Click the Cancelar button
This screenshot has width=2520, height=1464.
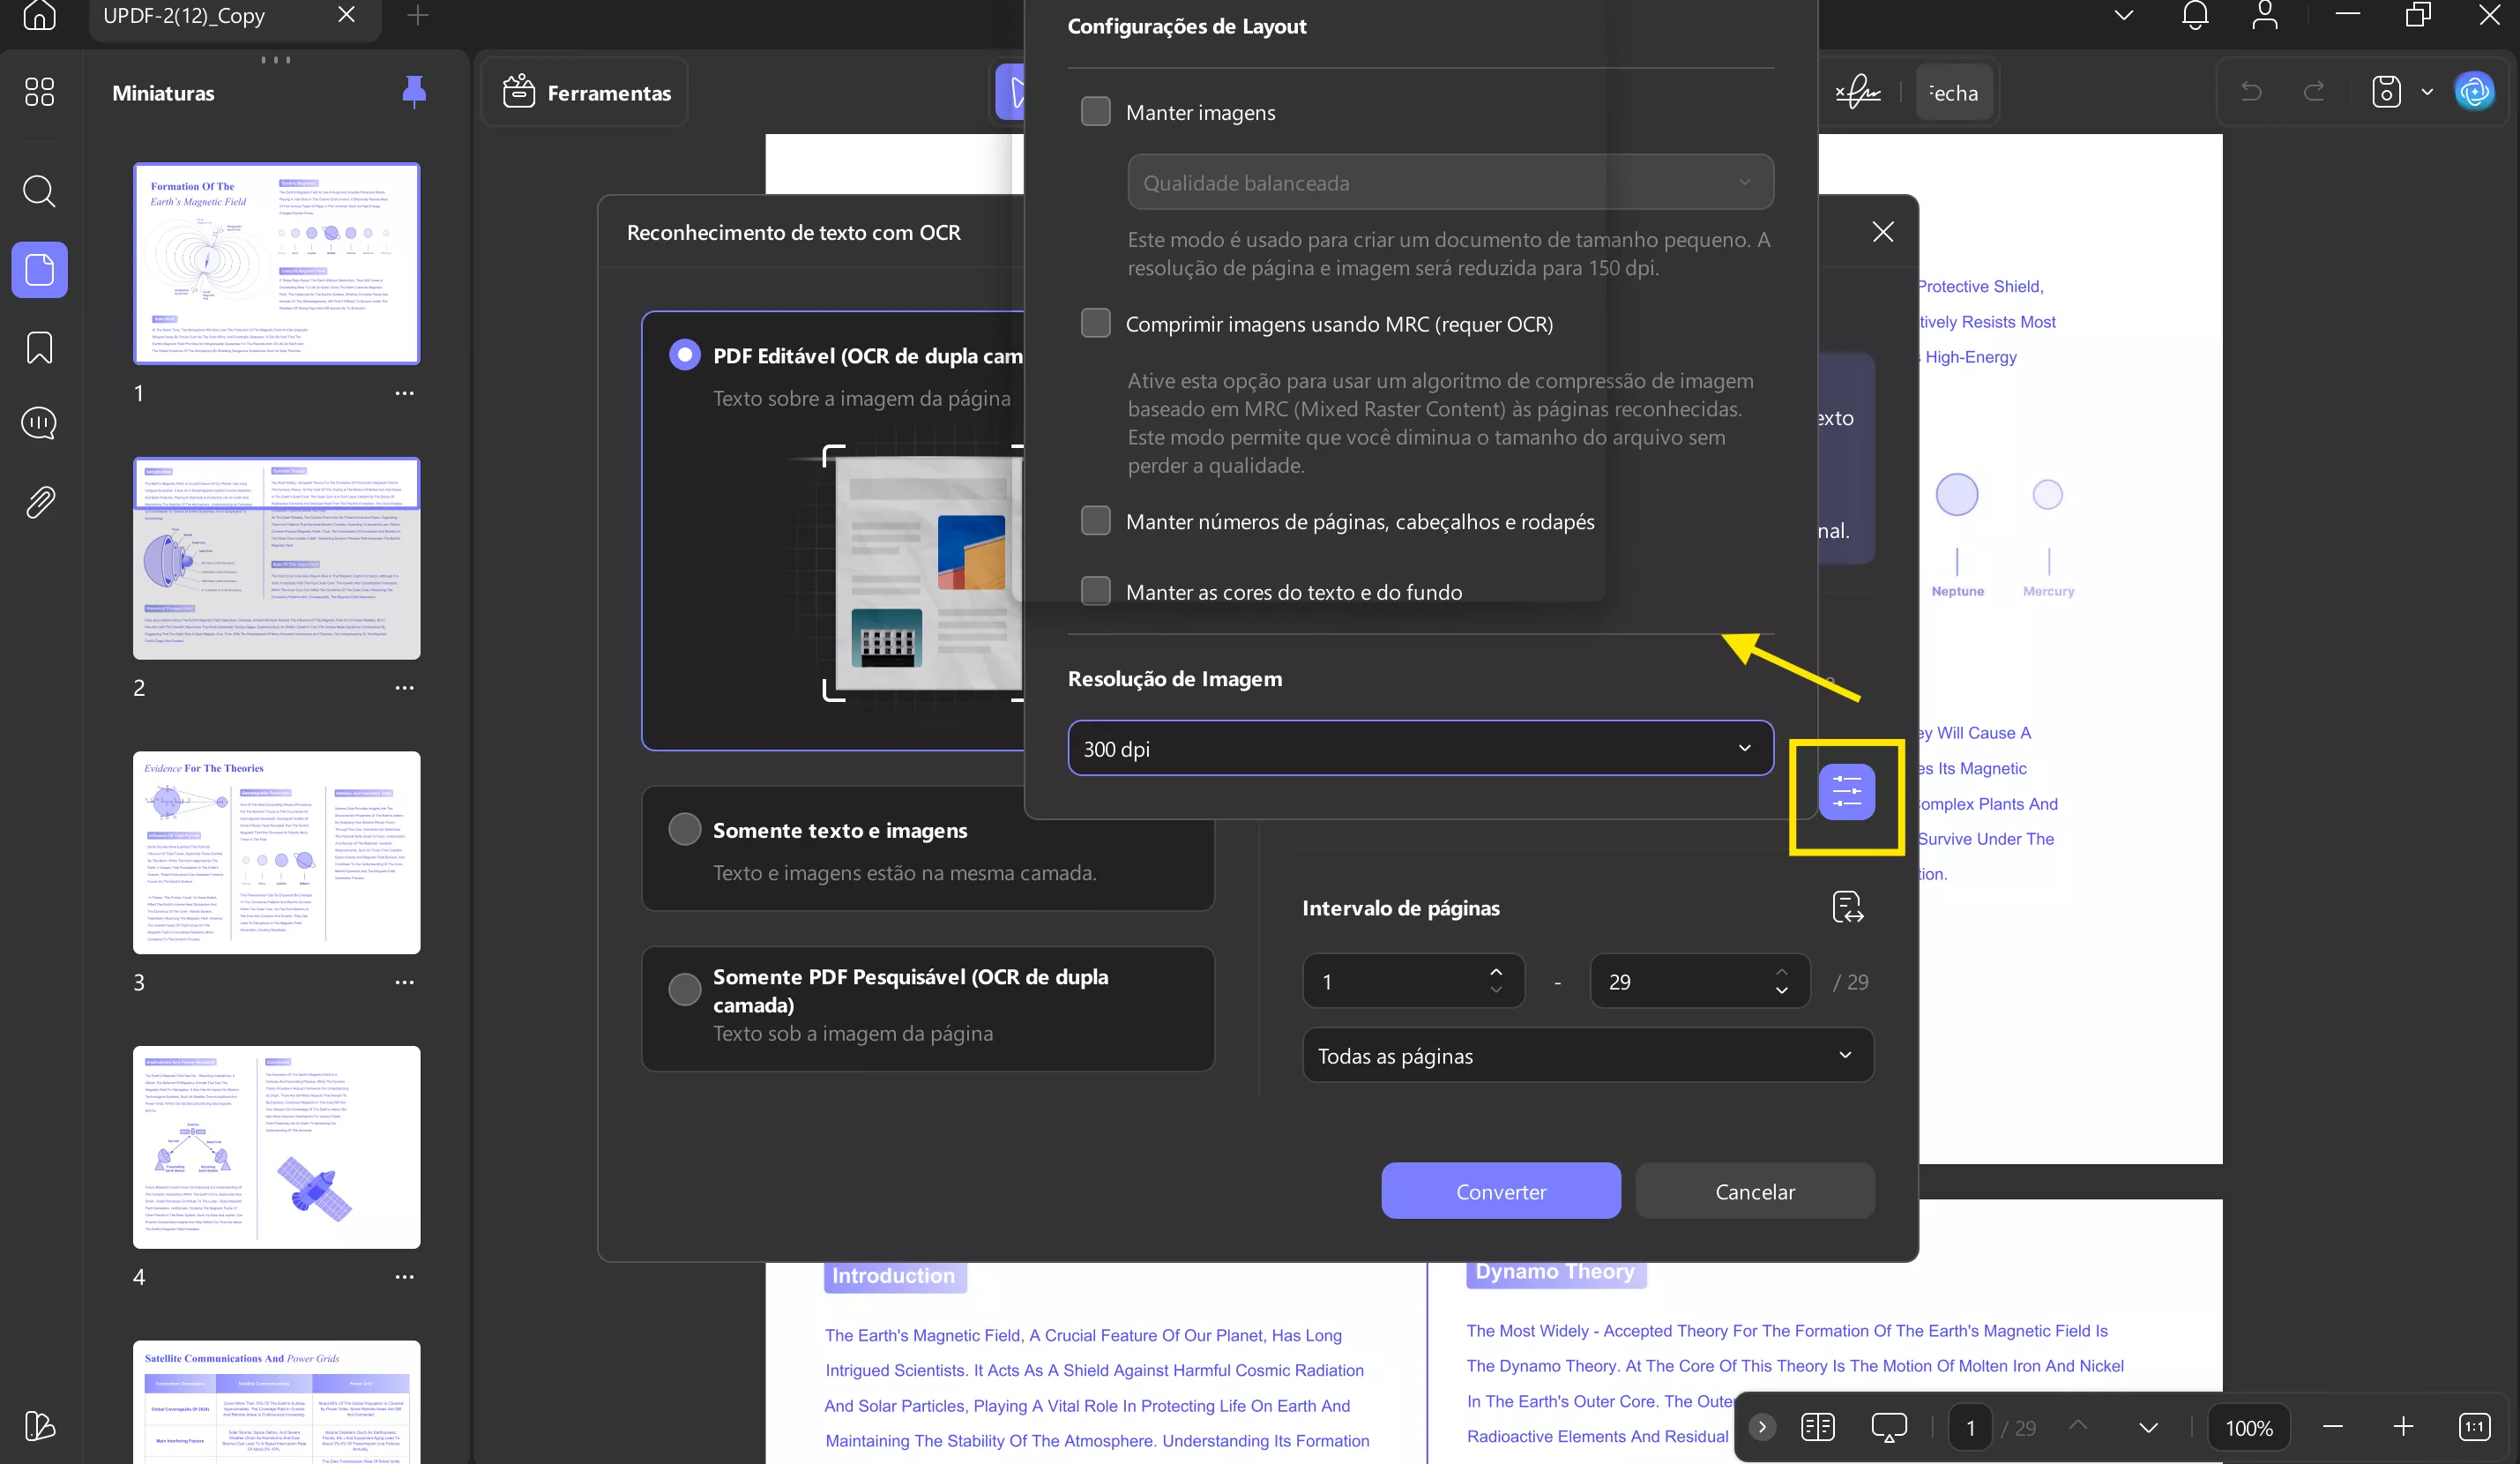(x=1754, y=1190)
